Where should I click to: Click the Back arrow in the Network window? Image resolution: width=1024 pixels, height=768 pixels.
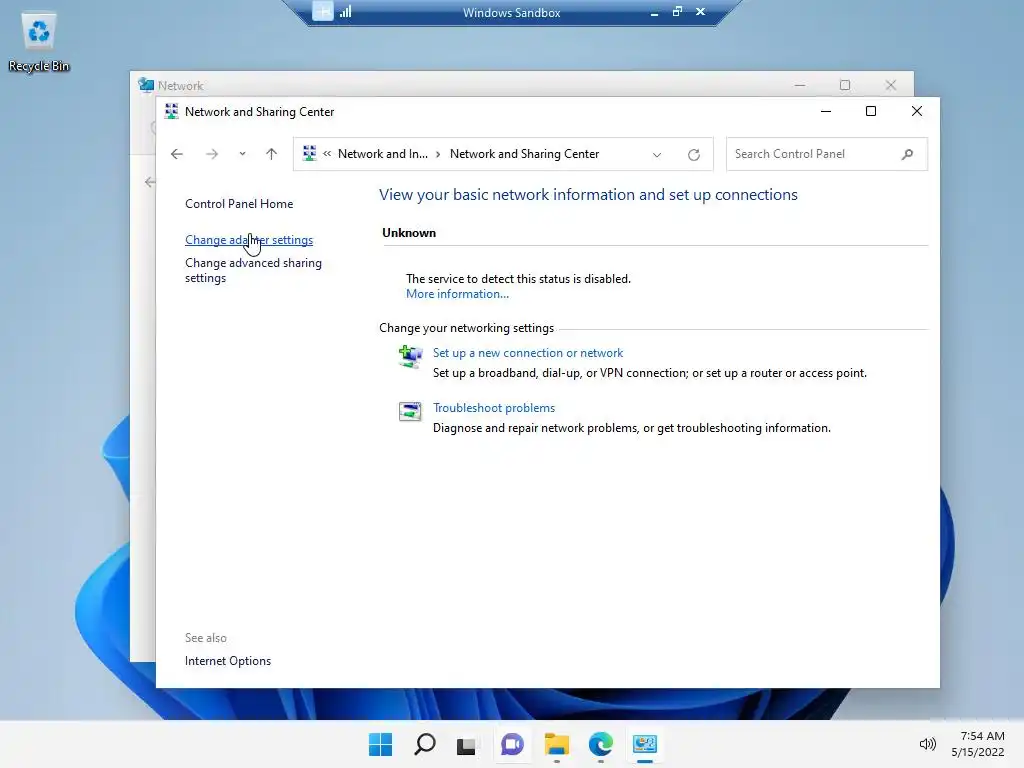tap(150, 182)
